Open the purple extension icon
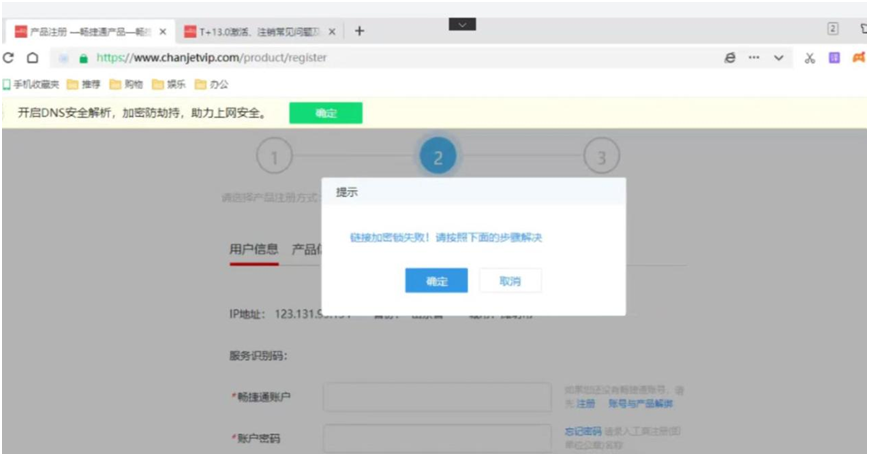Image resolution: width=869 pixels, height=456 pixels. pos(834,58)
